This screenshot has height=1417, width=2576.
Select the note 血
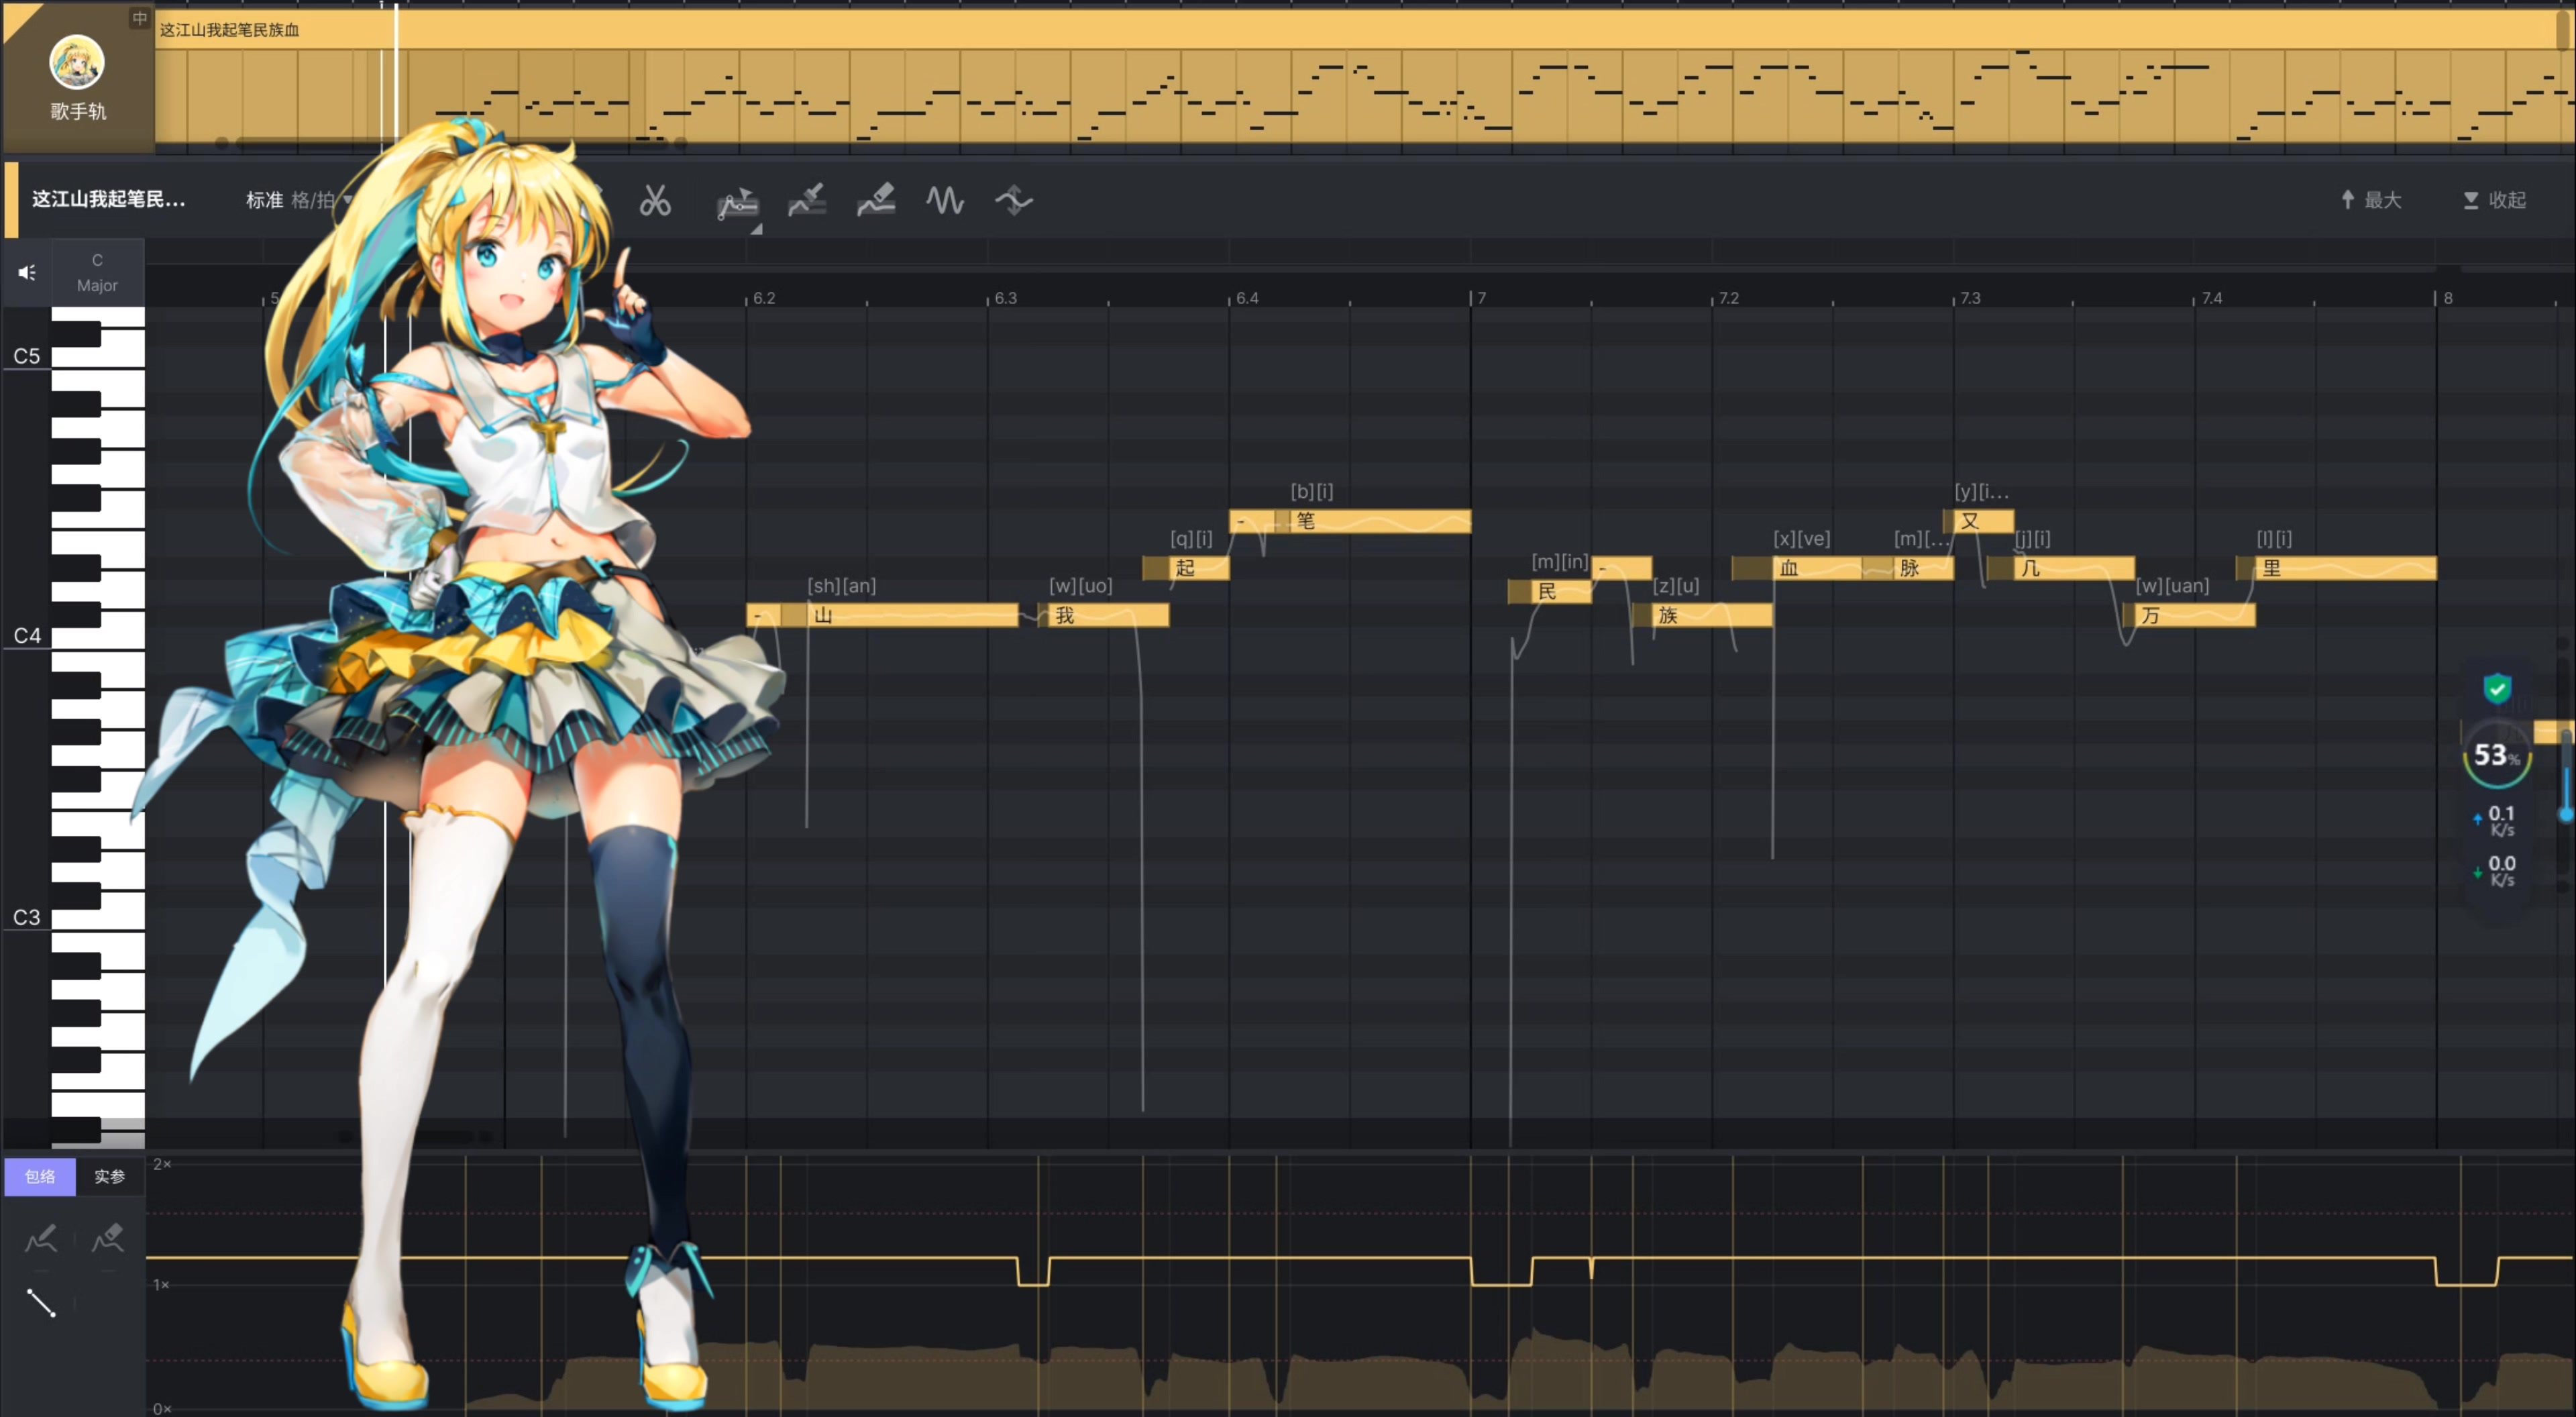[x=1817, y=568]
